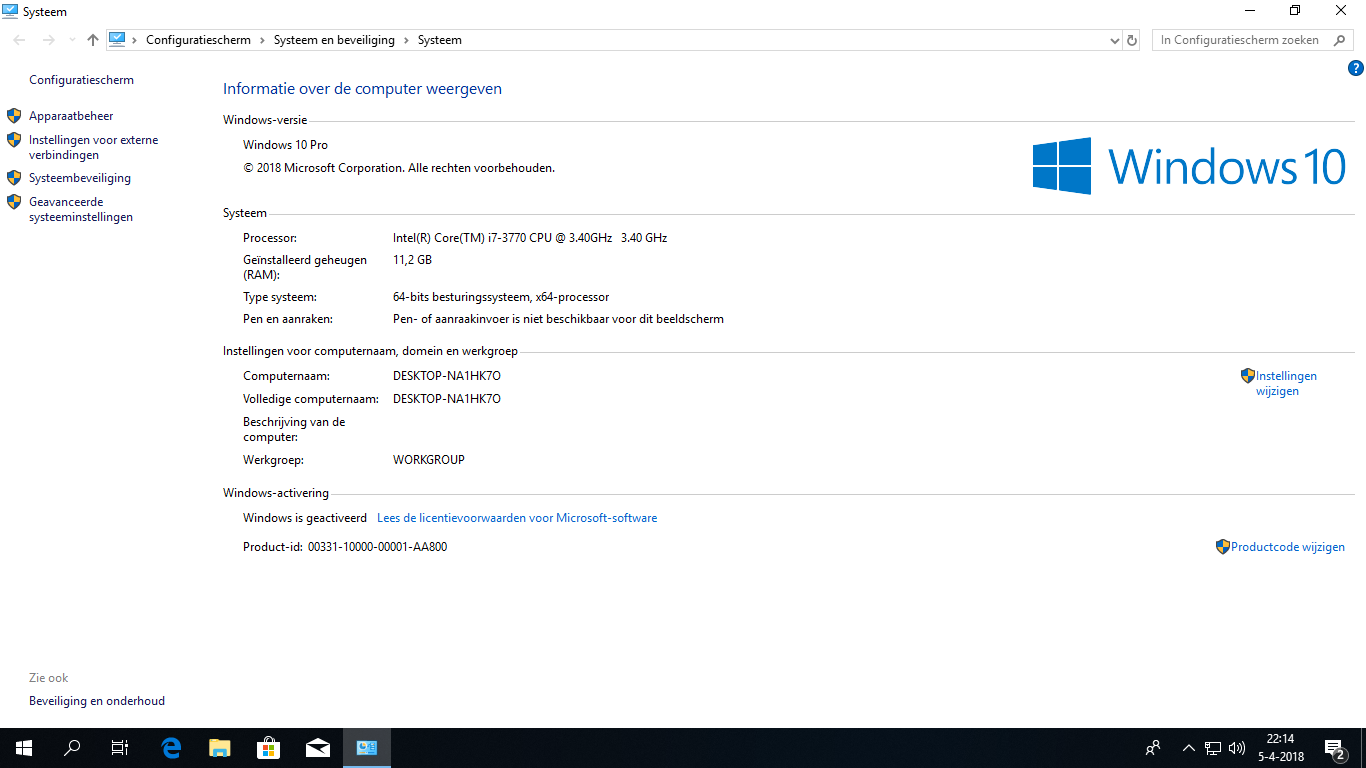Click the 11,2 GB RAM value
The width and height of the screenshot is (1366, 768).
click(x=412, y=260)
